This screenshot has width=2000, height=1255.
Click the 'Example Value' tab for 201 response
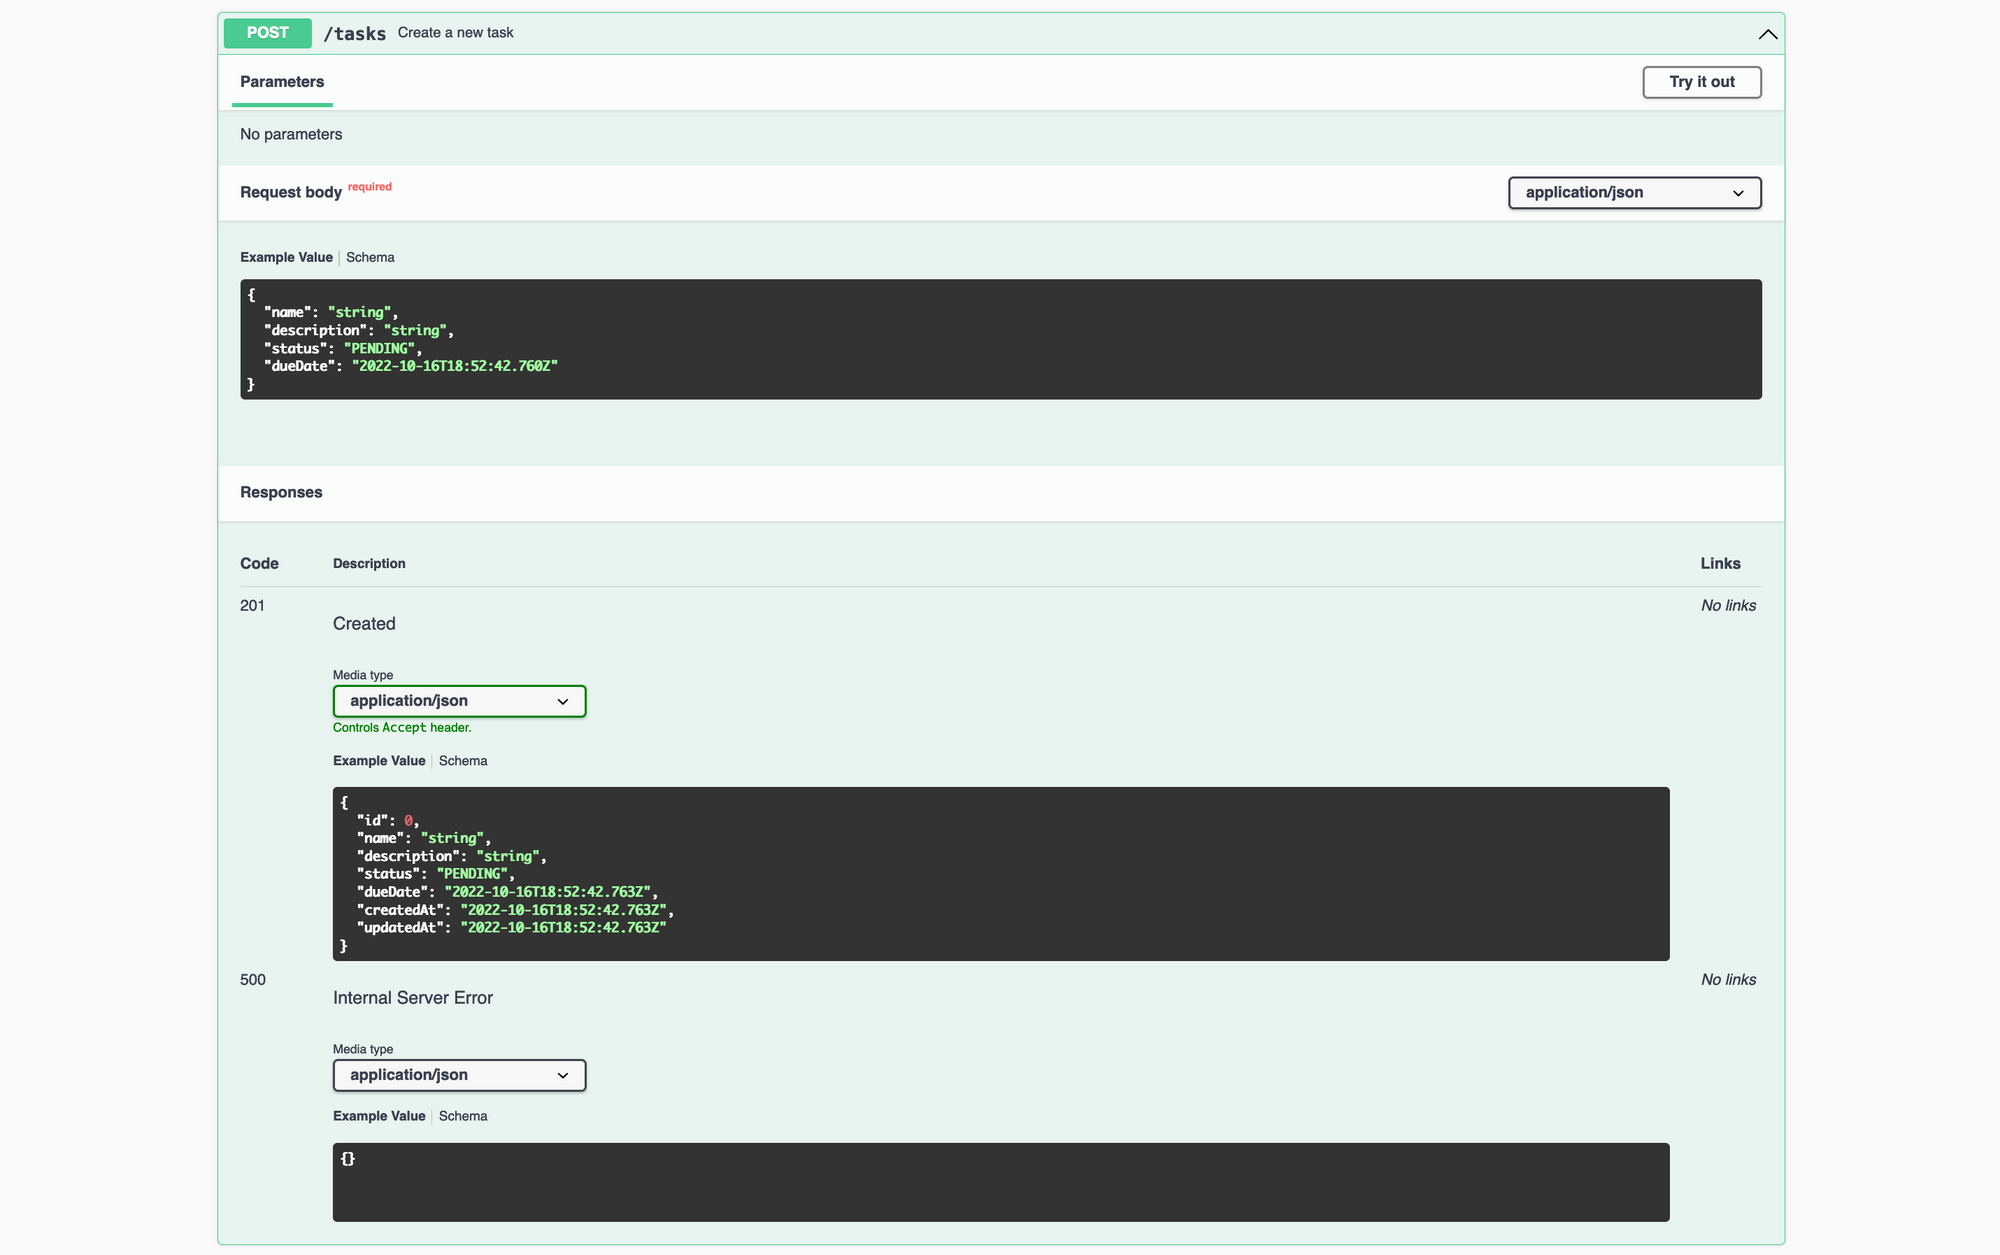379,759
